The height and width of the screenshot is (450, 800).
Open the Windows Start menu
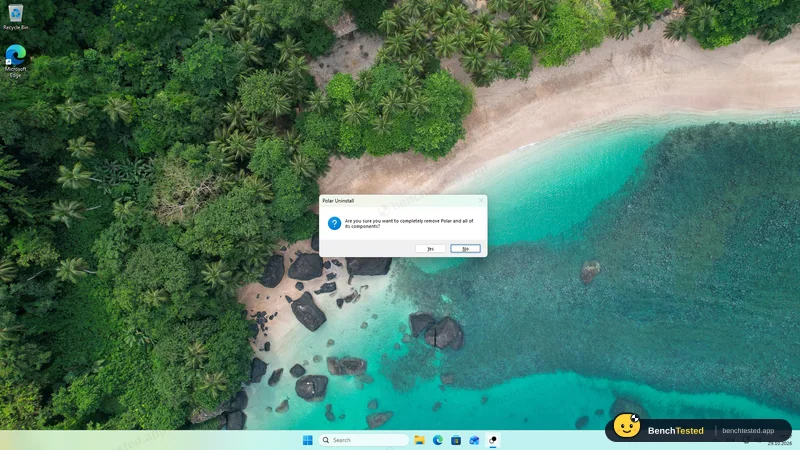[308, 440]
